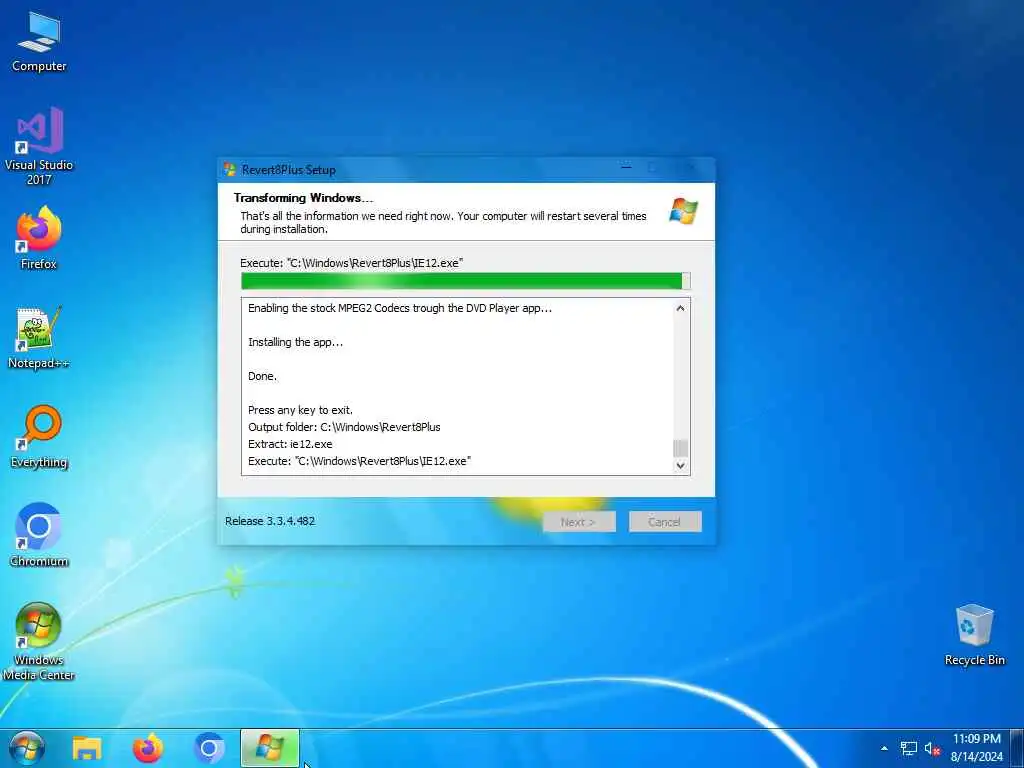Click the 'Press any key to exit.' log line
Image resolution: width=1024 pixels, height=768 pixels.
(x=300, y=410)
